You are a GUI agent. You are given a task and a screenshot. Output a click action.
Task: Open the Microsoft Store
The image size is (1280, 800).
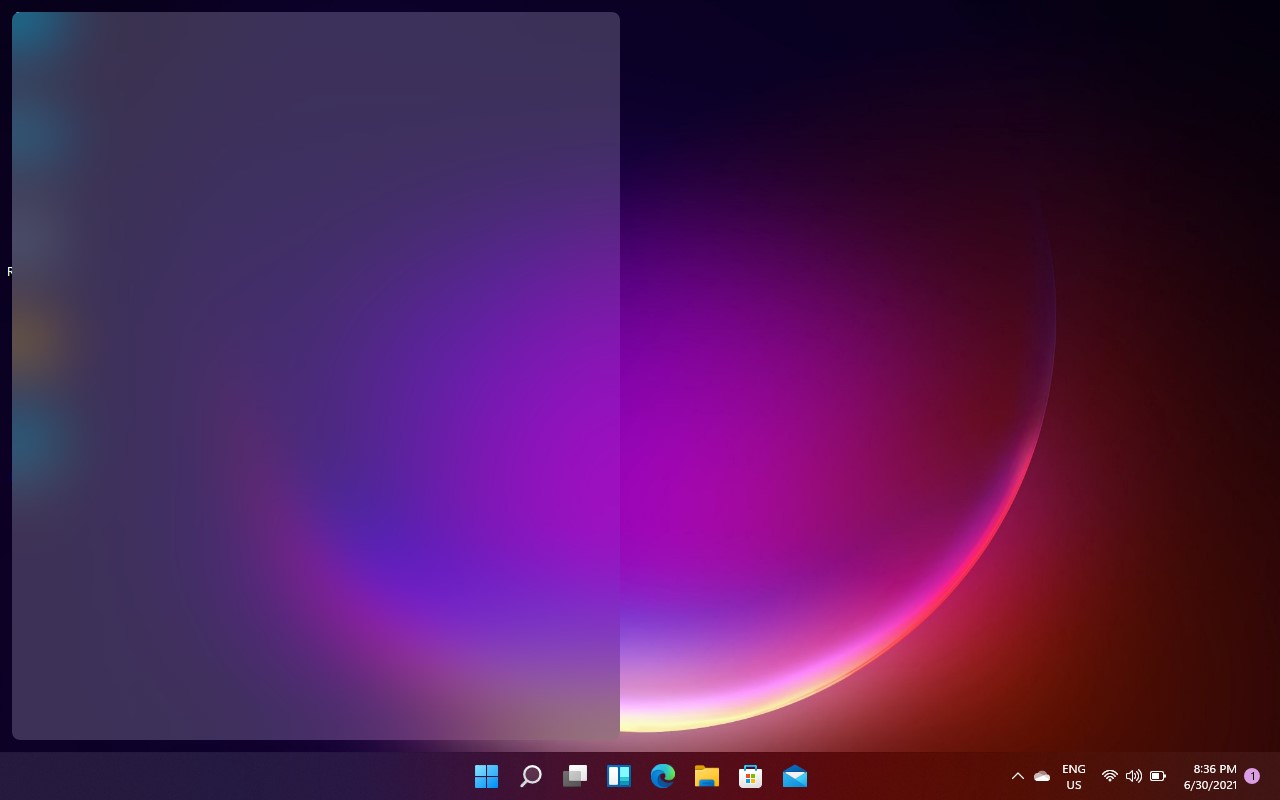(x=750, y=775)
